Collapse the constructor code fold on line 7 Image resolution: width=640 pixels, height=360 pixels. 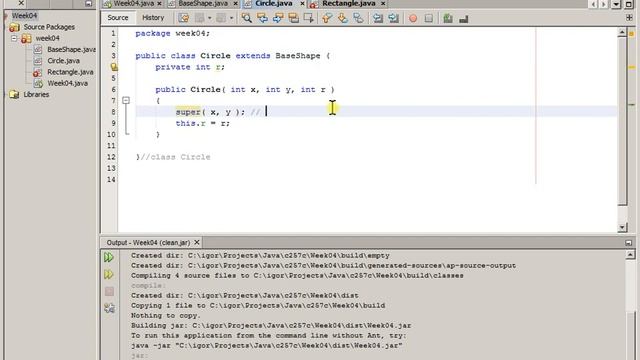tap(126, 100)
